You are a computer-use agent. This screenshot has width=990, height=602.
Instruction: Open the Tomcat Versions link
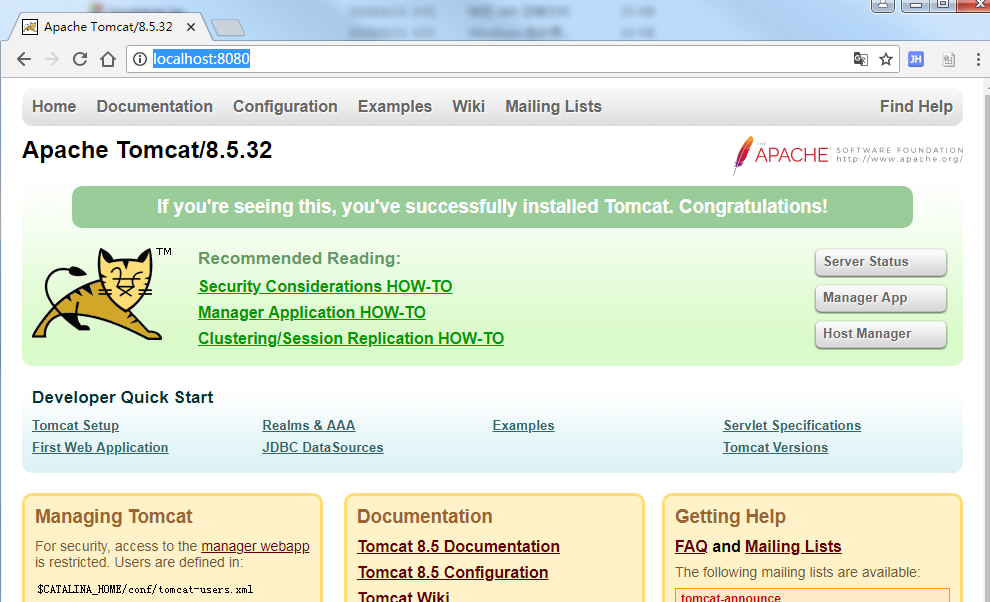click(x=775, y=447)
